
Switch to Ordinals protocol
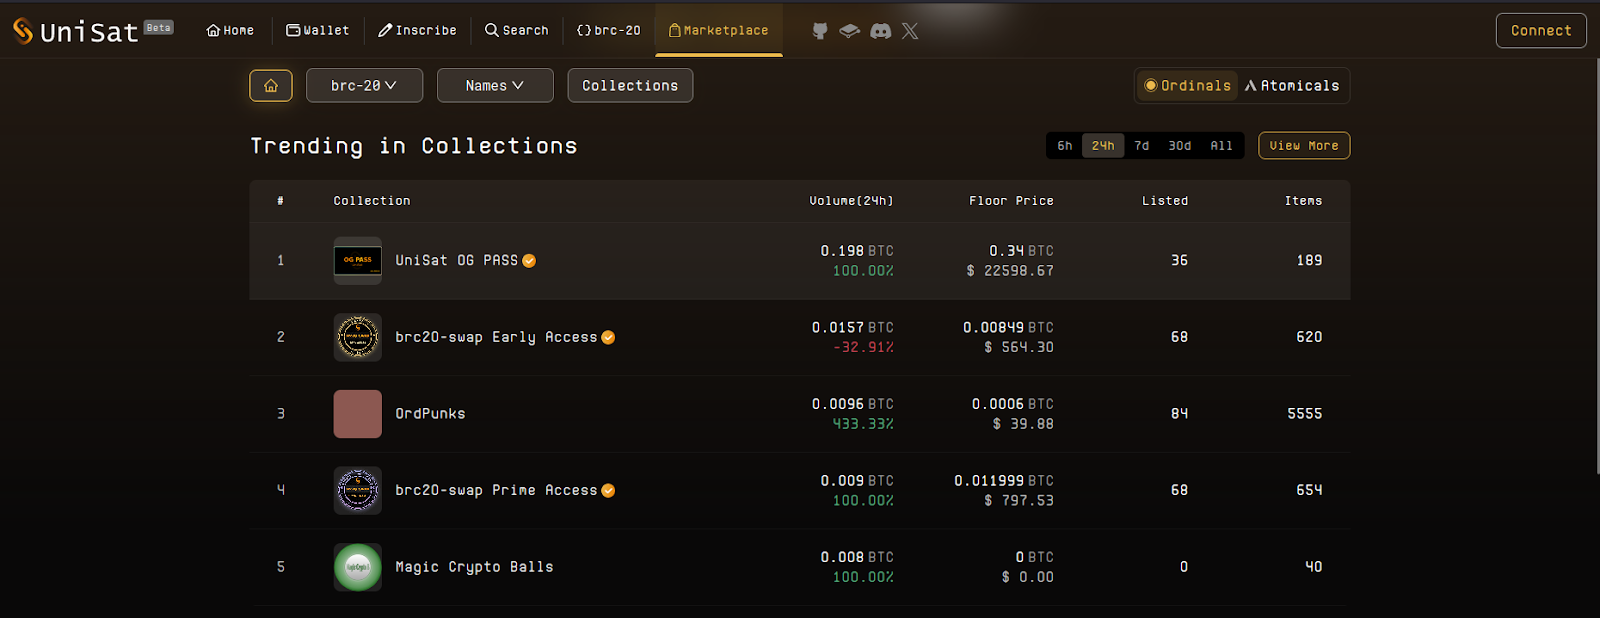pyautogui.click(x=1188, y=86)
